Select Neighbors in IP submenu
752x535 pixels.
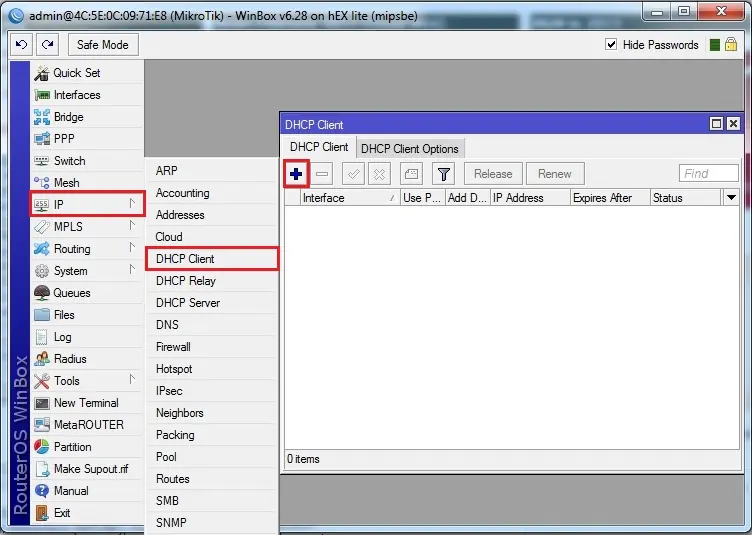pos(212,413)
